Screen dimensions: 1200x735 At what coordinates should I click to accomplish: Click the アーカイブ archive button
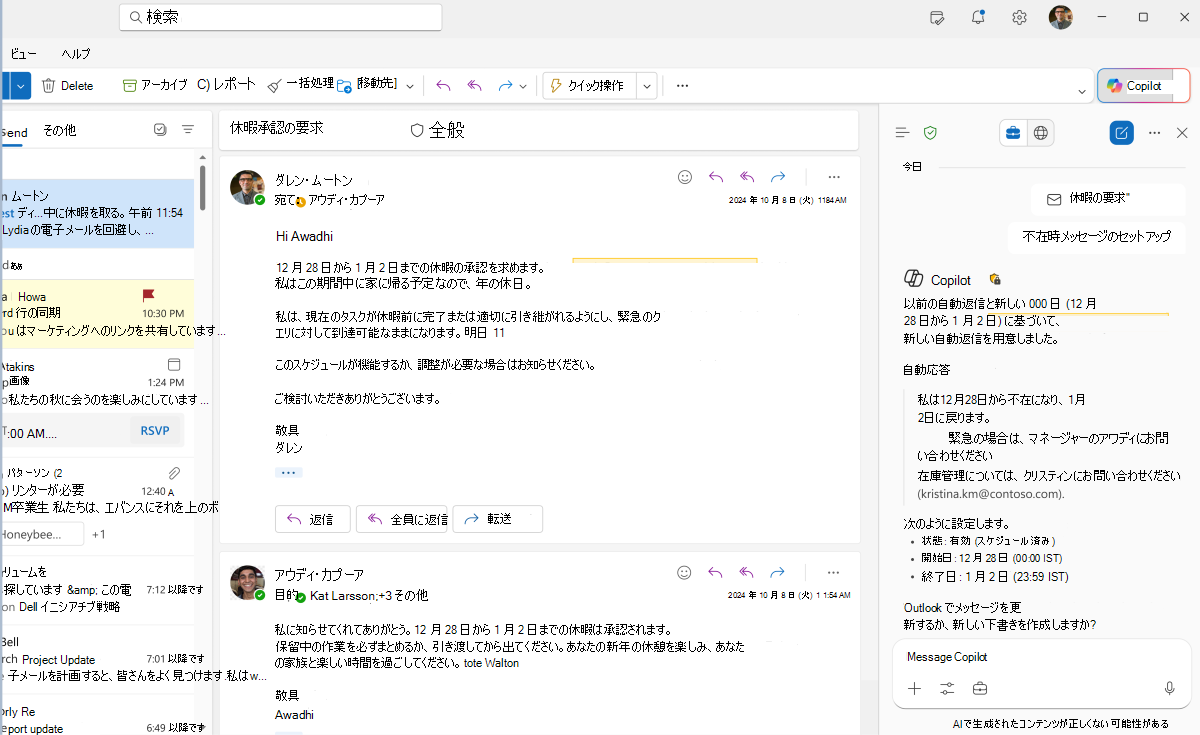[155, 86]
